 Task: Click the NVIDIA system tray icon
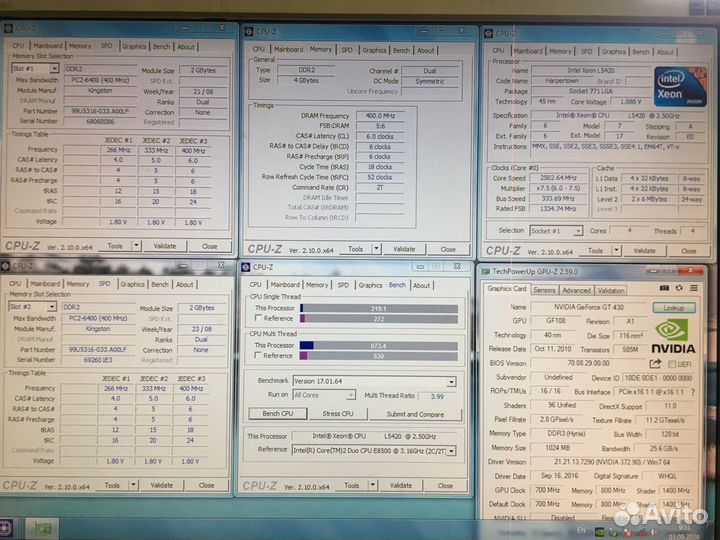pyautogui.click(x=599, y=533)
